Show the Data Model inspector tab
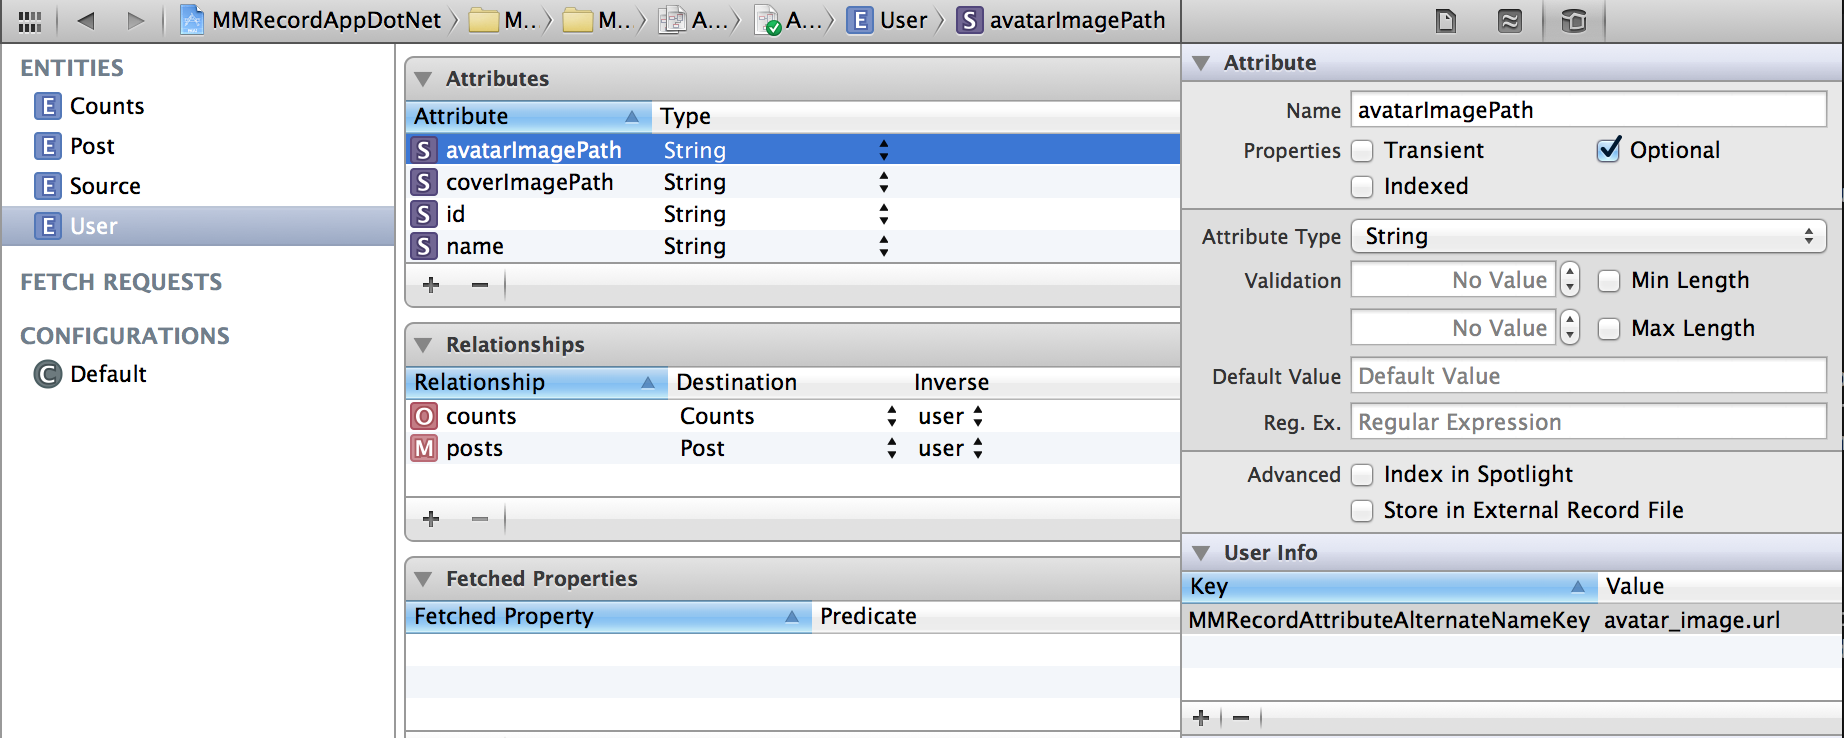 click(1573, 21)
